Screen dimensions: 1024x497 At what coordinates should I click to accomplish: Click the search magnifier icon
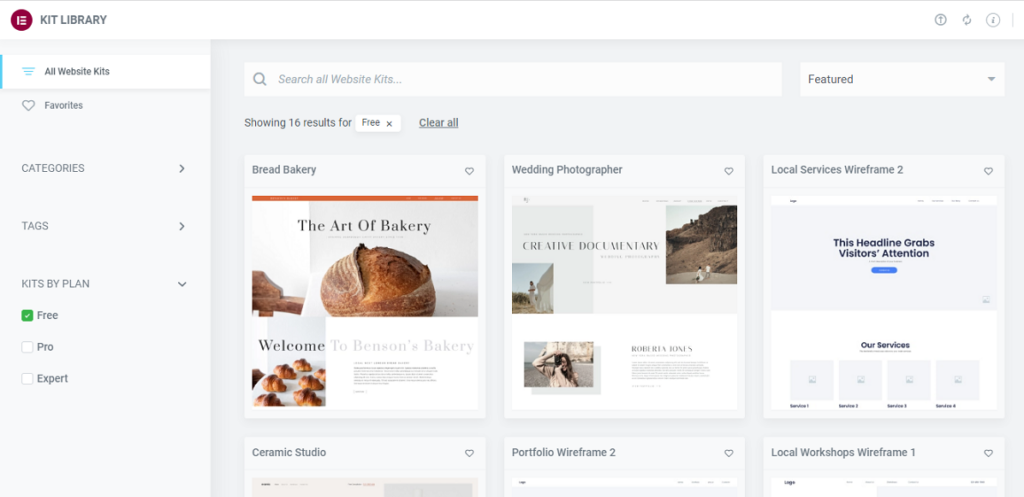pyautogui.click(x=260, y=79)
